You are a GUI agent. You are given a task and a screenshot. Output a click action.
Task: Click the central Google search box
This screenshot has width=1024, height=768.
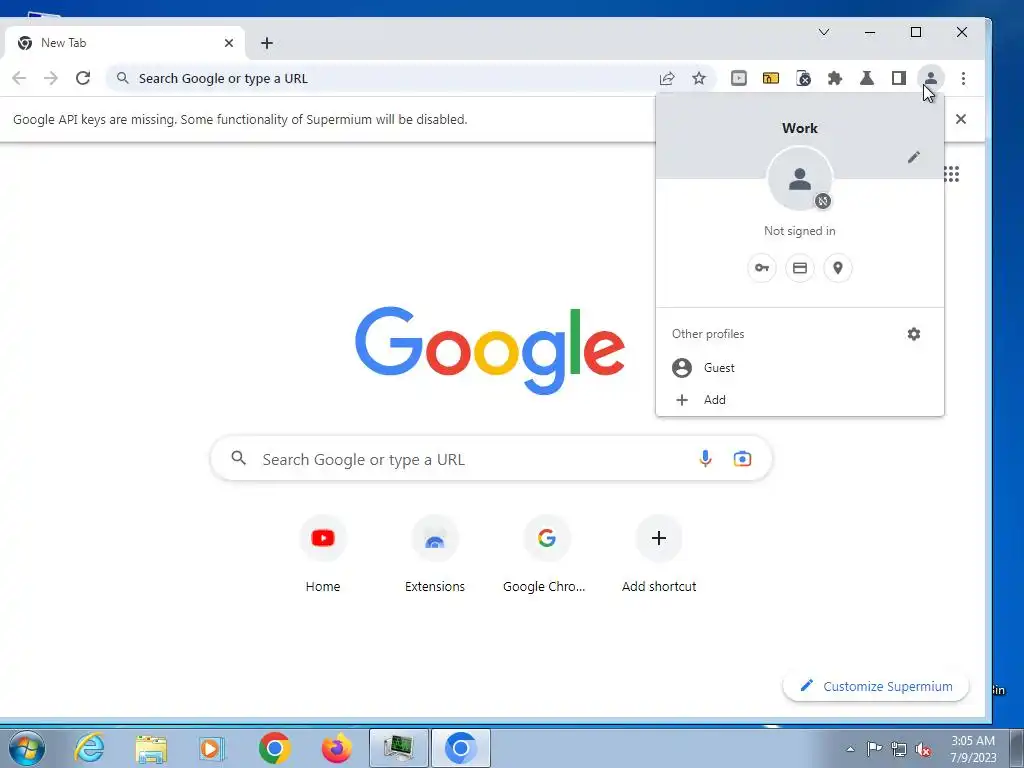coord(491,458)
